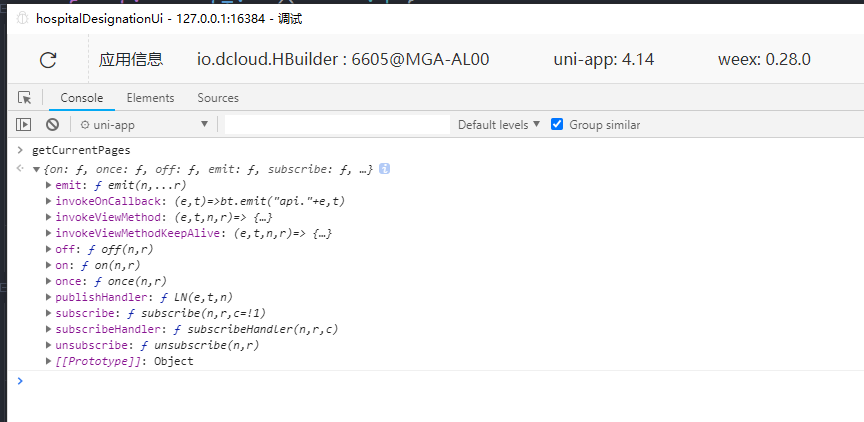
Task: Expand the publishHandler property
Action: [48, 297]
